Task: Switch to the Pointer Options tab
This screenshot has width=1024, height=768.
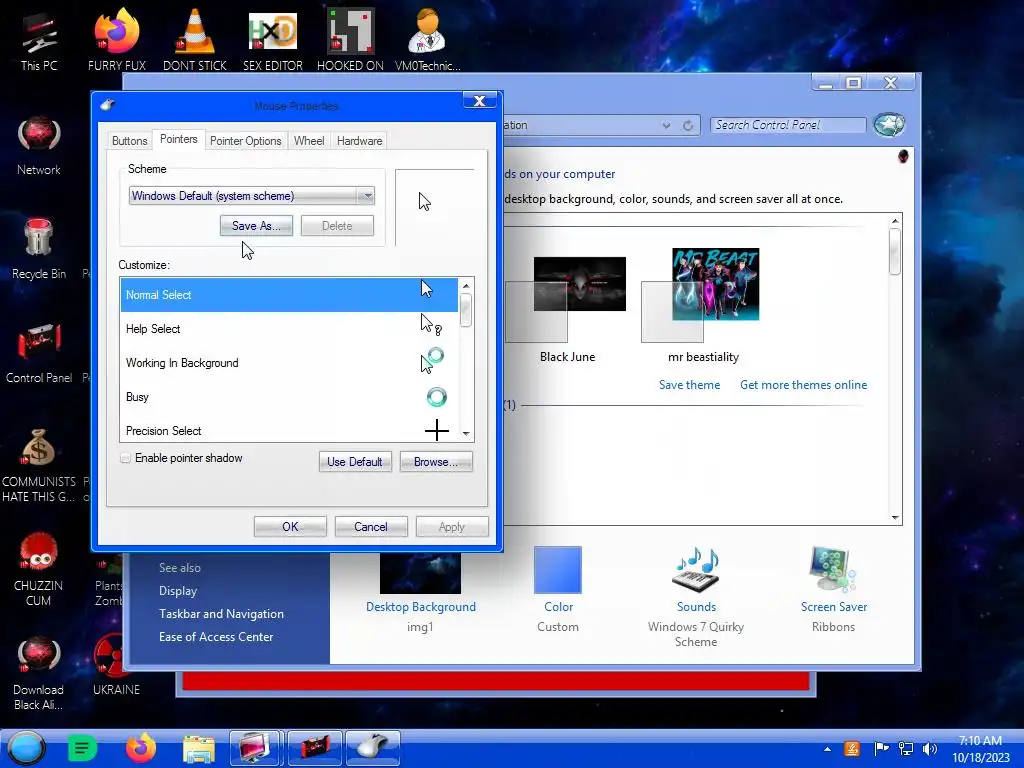Action: [x=246, y=140]
